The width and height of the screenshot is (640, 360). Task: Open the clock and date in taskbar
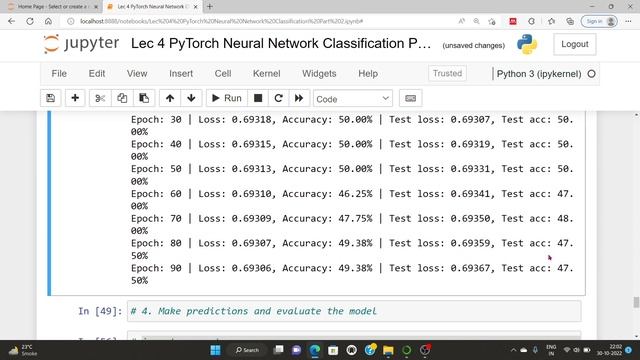coord(610,350)
